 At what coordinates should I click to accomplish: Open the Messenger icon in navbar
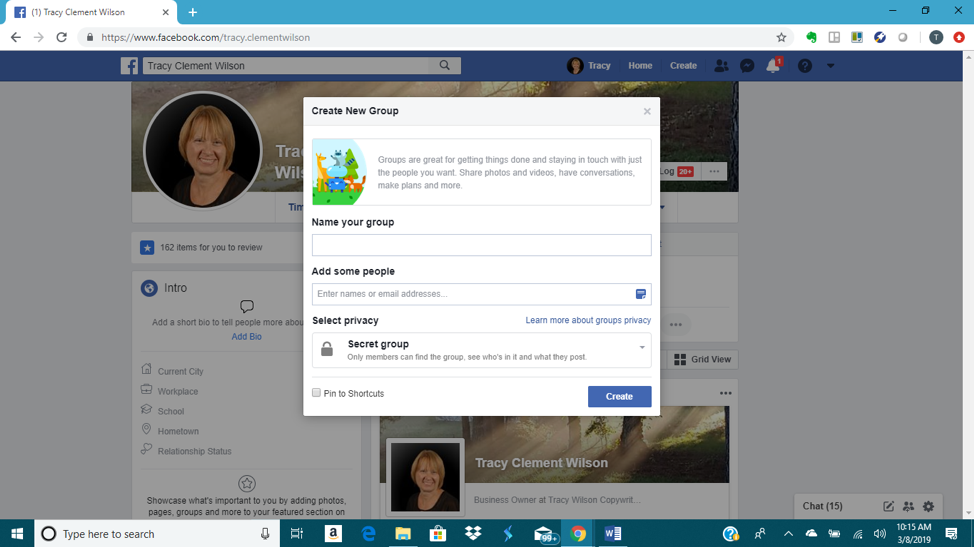747,66
